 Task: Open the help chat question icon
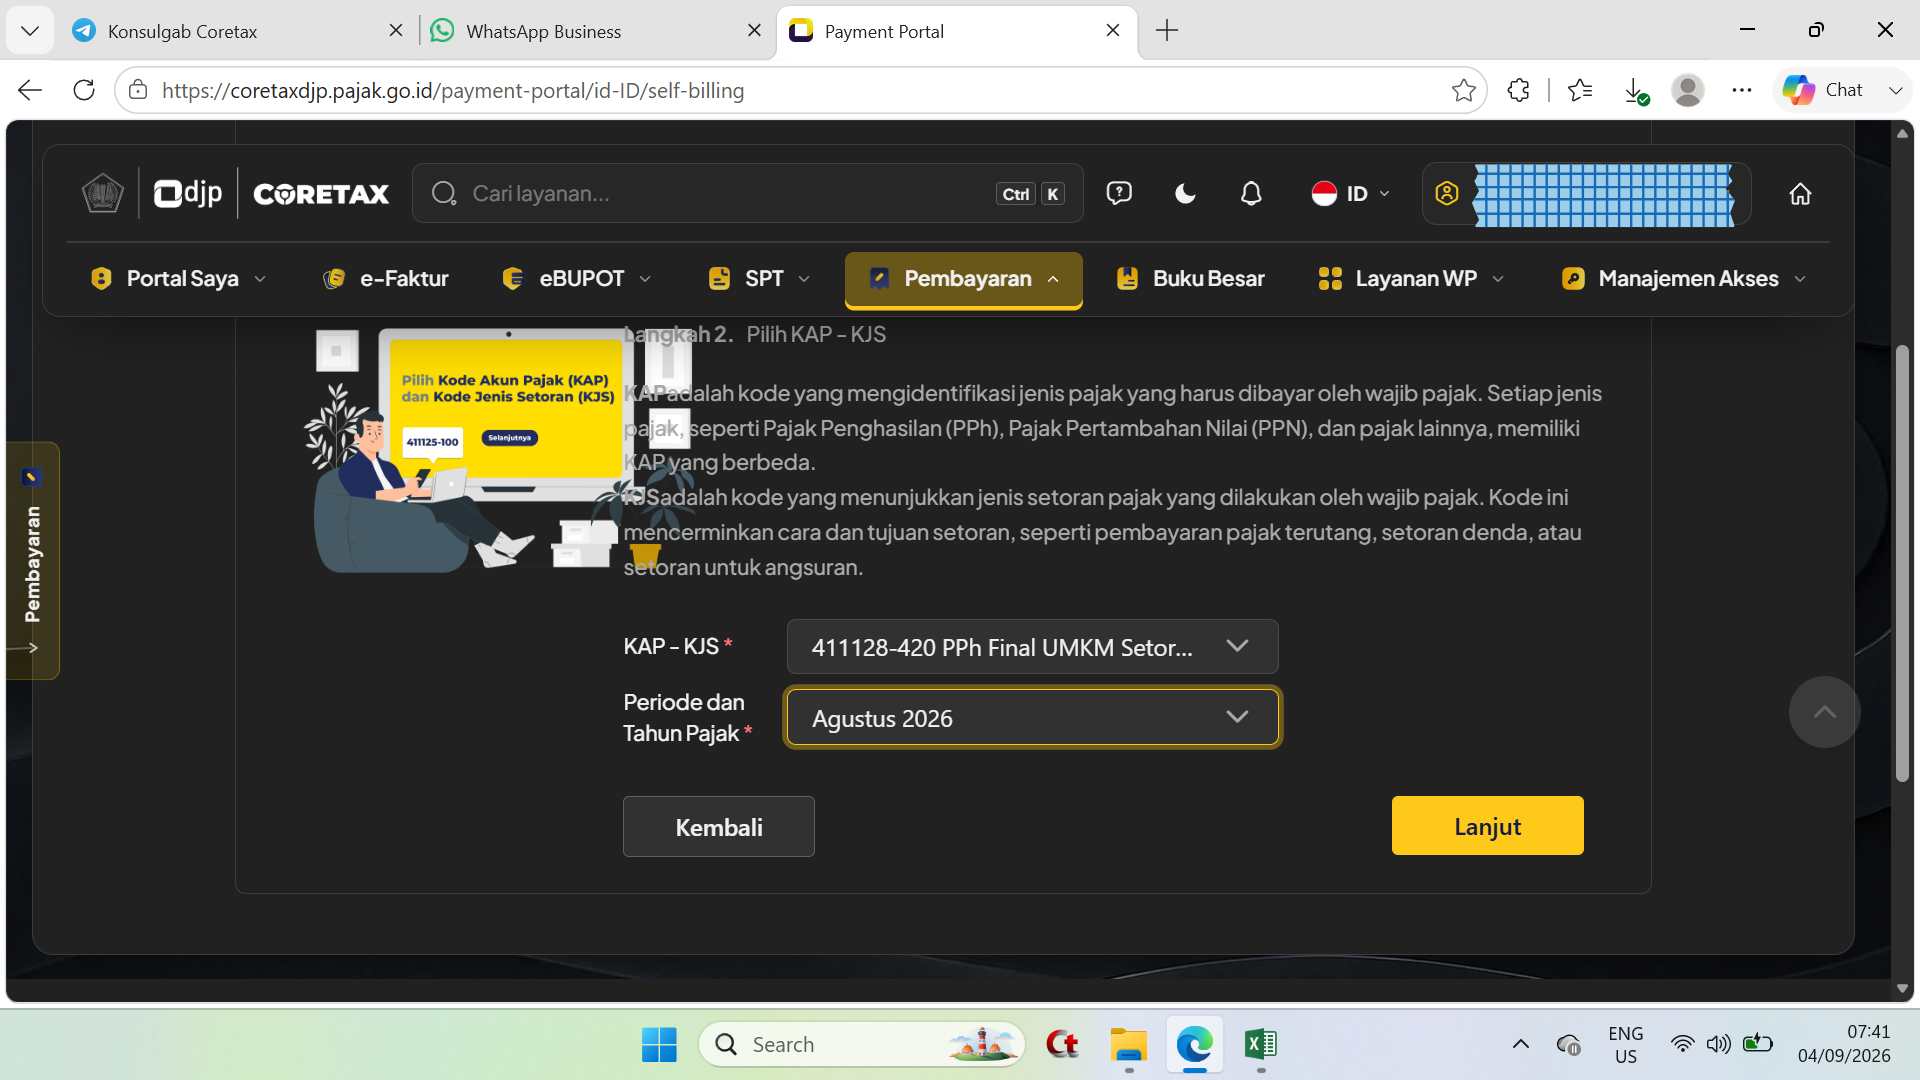[1119, 193]
